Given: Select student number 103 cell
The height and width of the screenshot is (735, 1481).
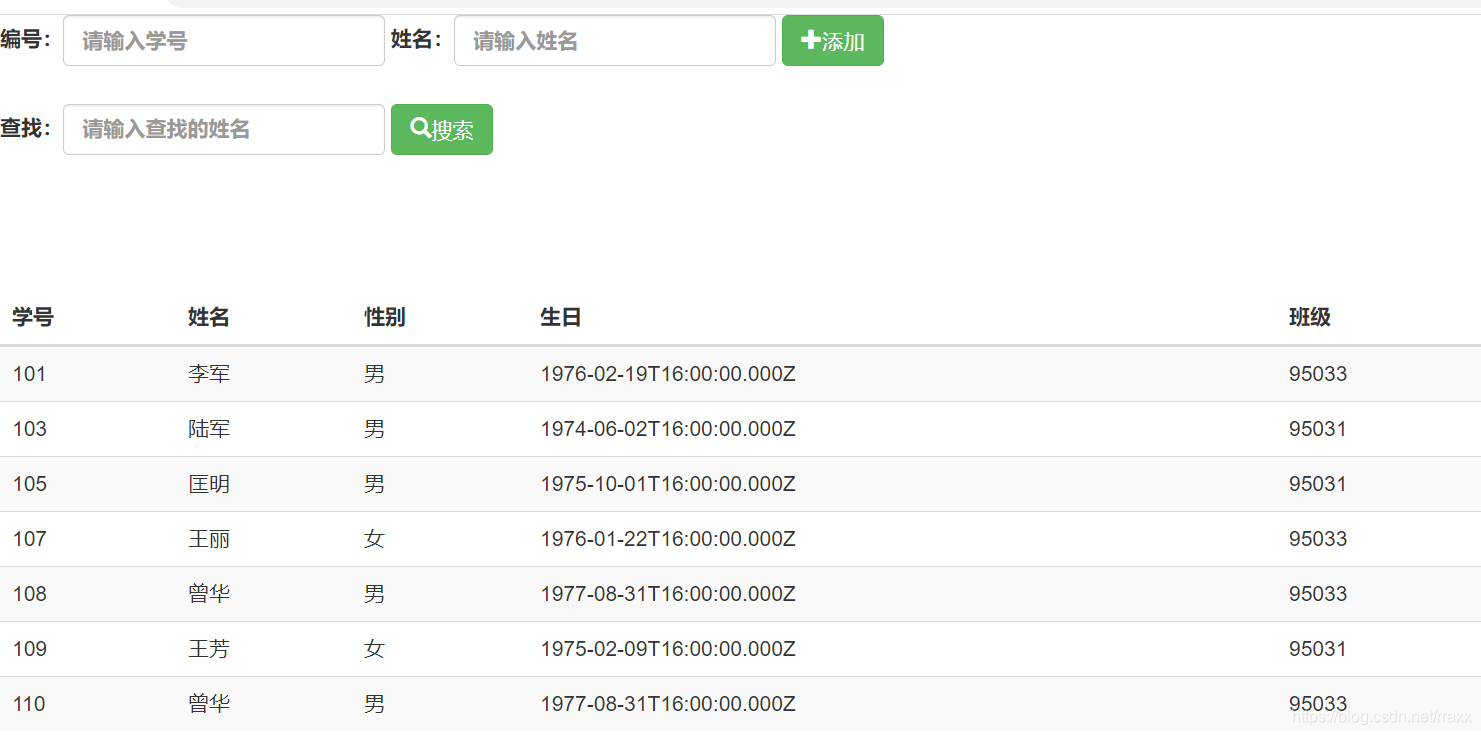Looking at the screenshot, I should [x=29, y=429].
